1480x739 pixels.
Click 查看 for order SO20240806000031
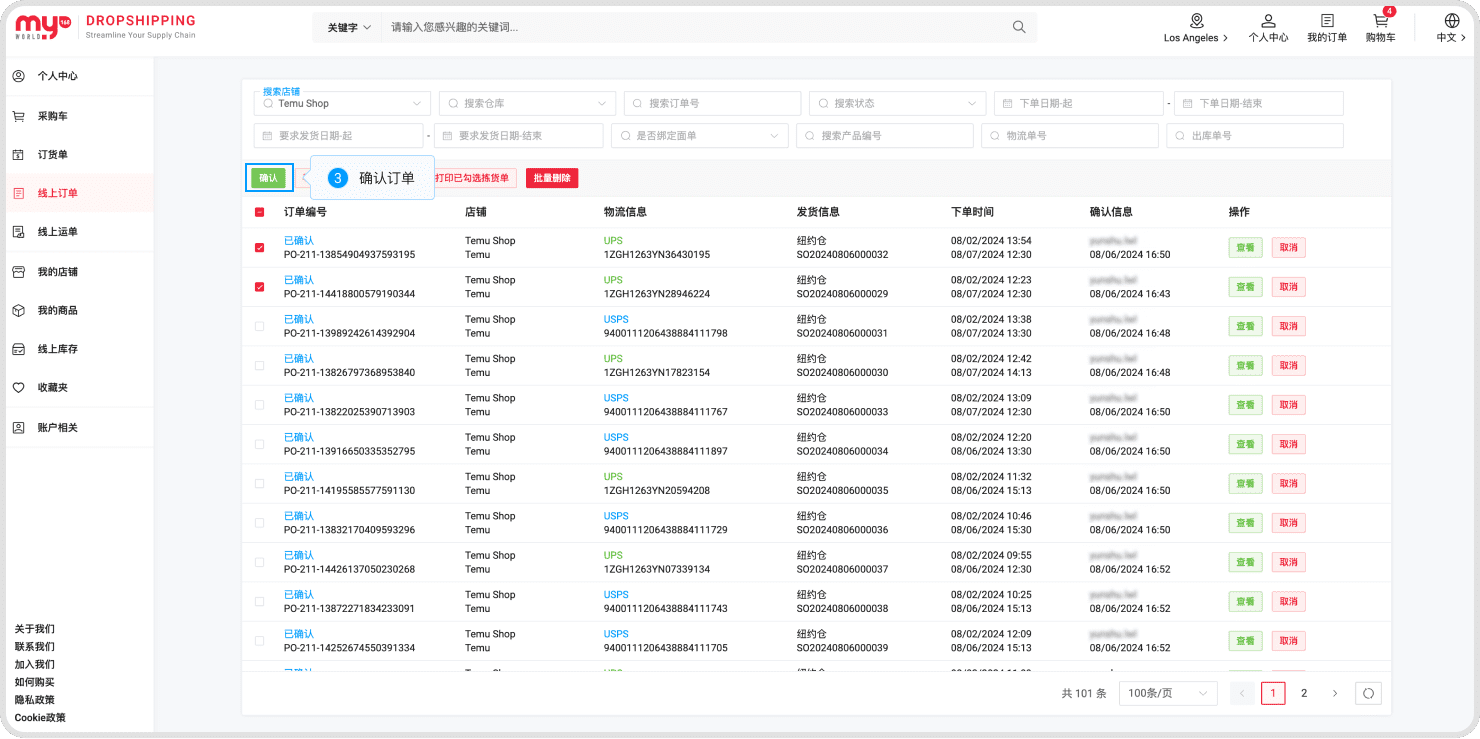point(1245,326)
